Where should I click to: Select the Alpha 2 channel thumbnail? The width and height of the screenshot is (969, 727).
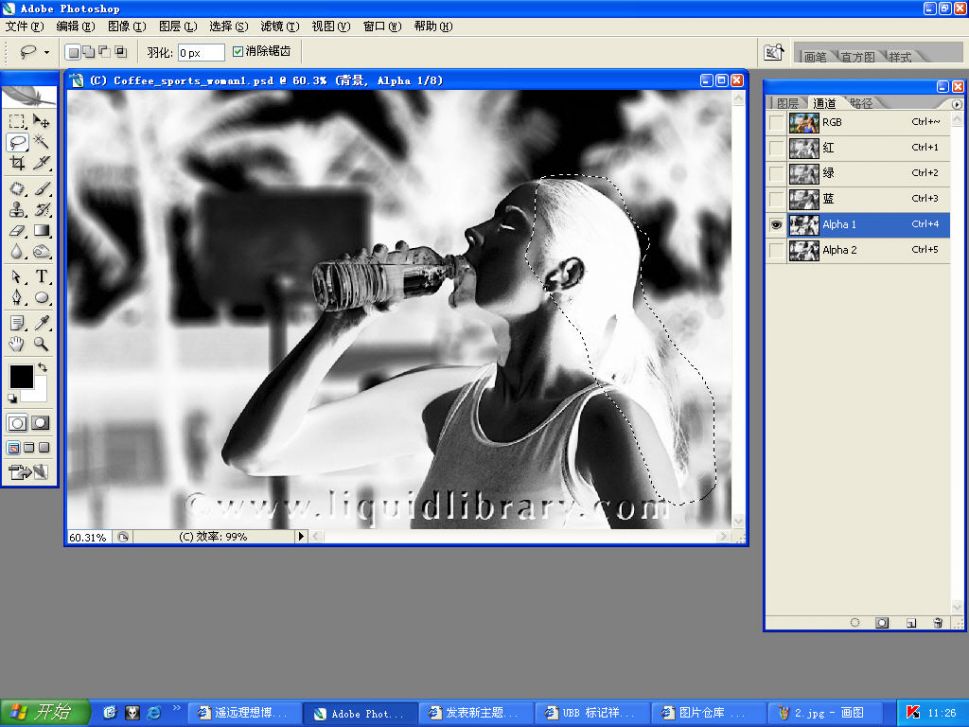pos(804,250)
